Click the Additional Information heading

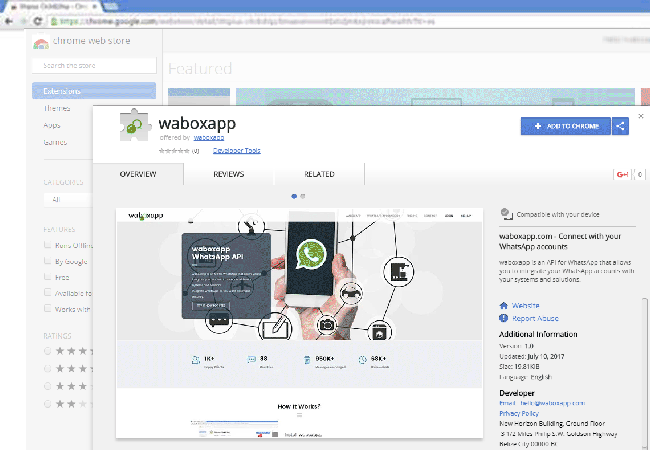click(538, 334)
